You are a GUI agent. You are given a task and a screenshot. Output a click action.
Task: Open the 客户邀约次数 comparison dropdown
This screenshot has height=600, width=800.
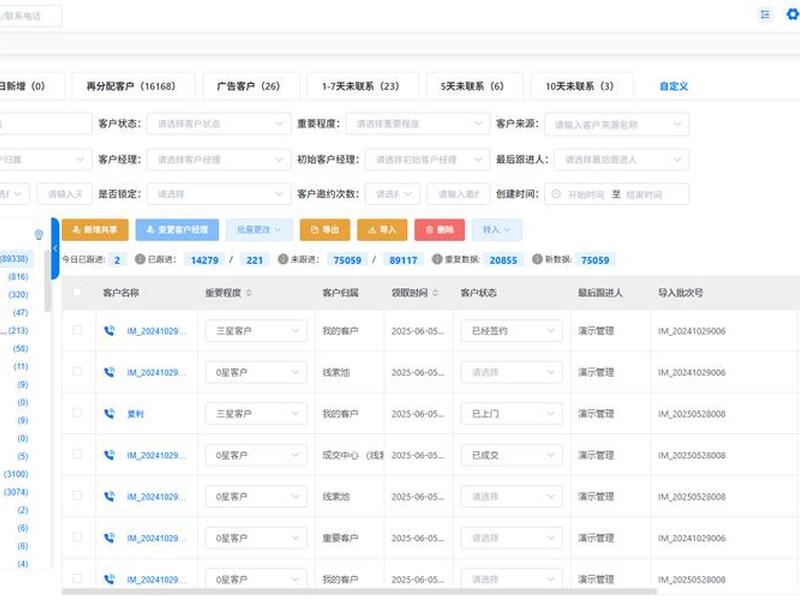click(392, 194)
